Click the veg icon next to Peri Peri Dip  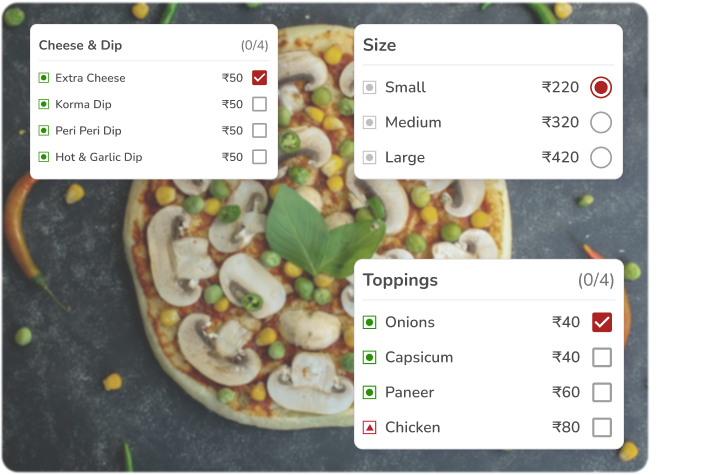pyautogui.click(x=43, y=130)
